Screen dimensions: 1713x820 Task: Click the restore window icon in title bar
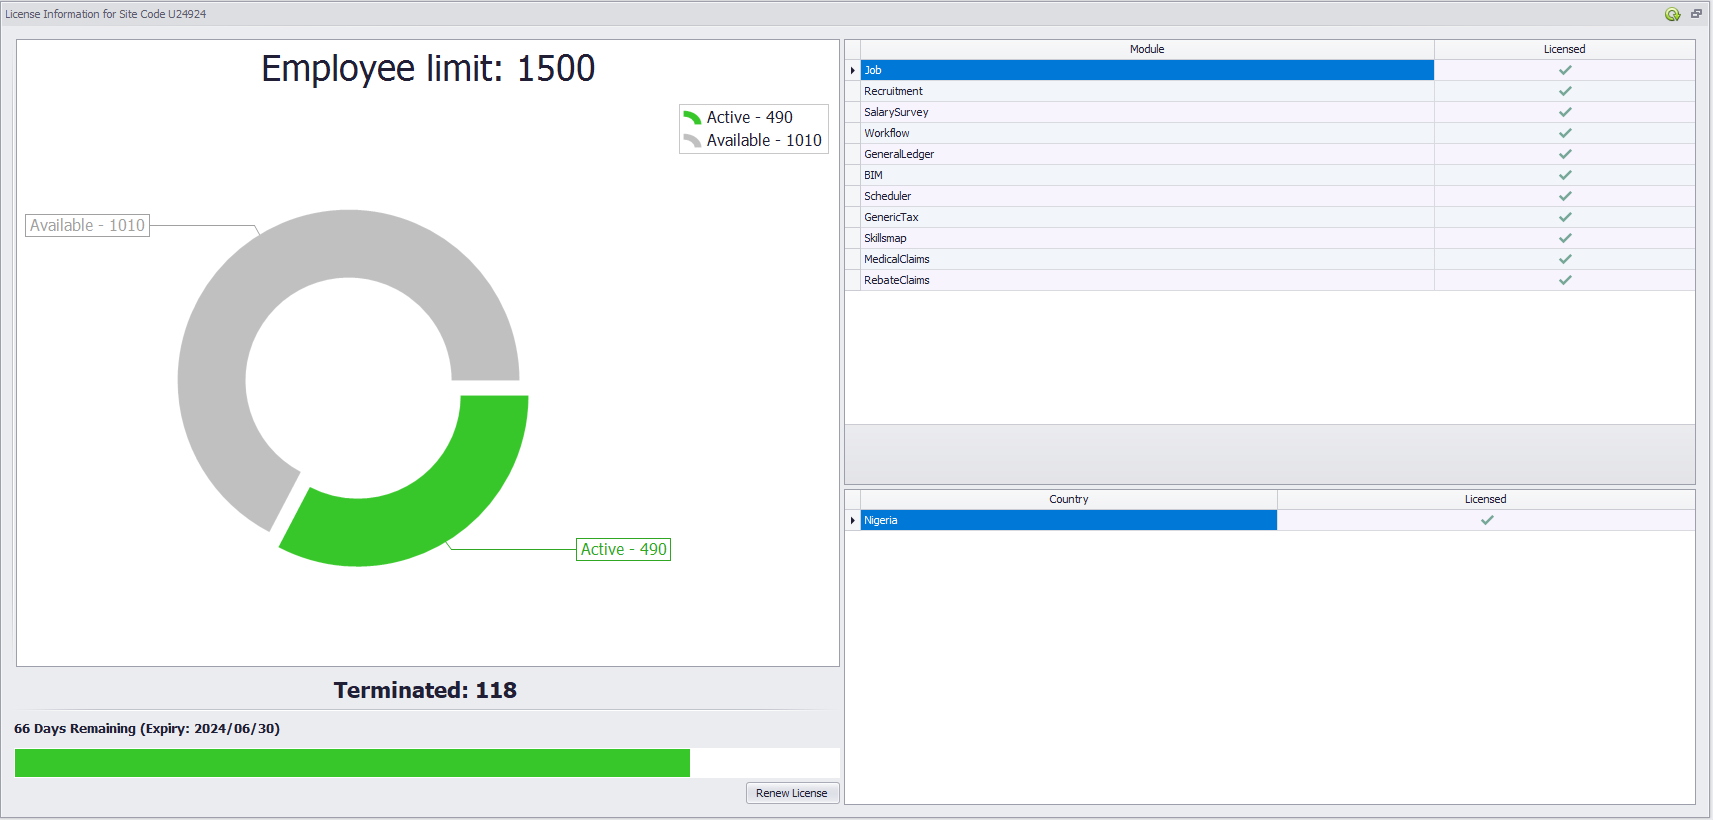coord(1696,14)
